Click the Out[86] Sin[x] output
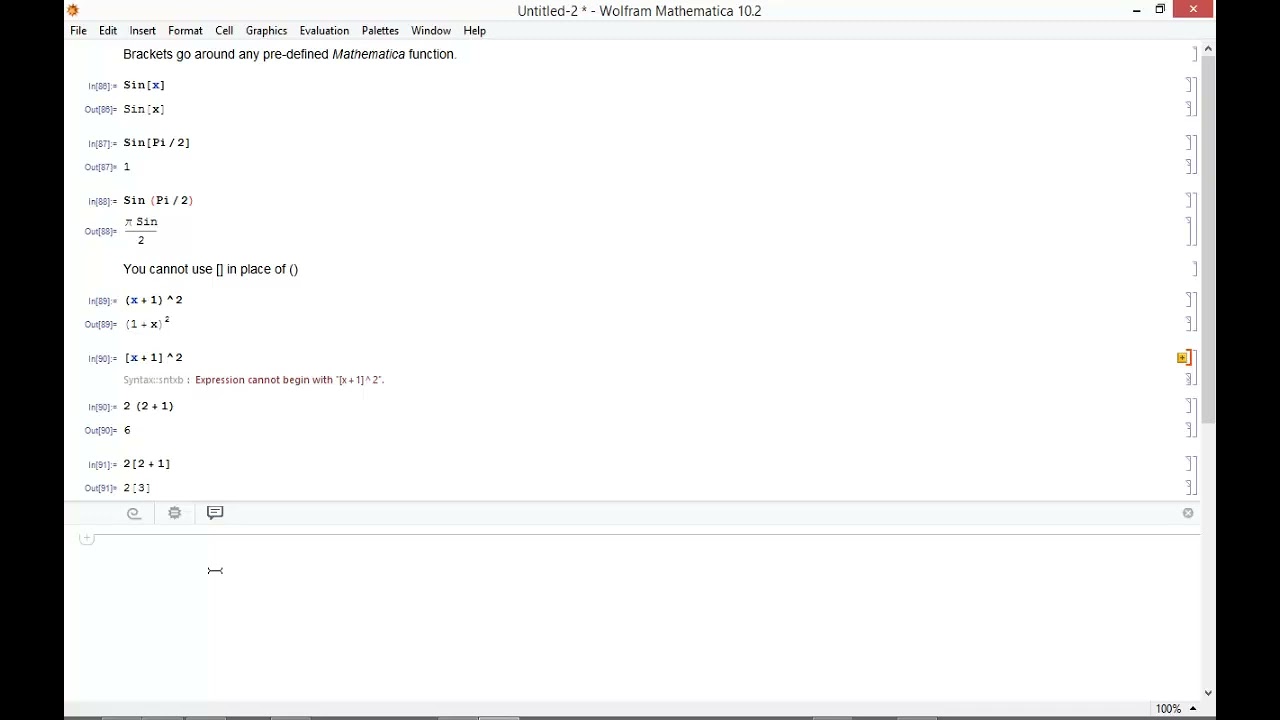 click(144, 109)
